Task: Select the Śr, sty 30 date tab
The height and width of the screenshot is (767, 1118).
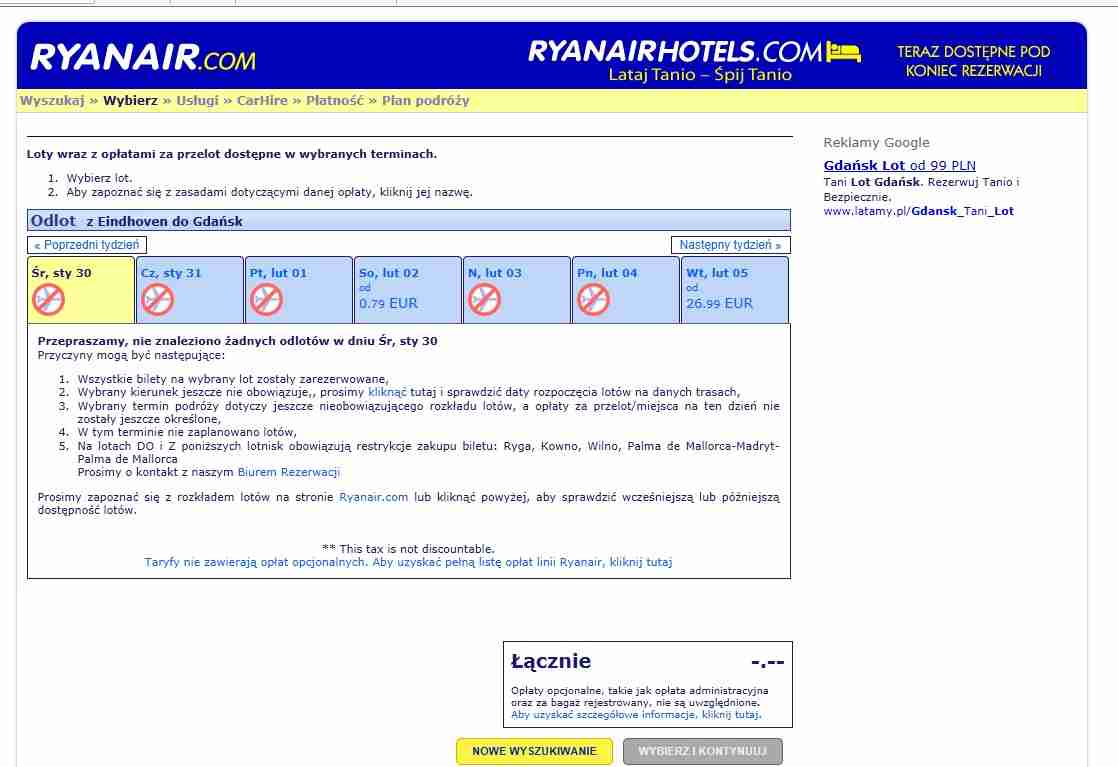Action: (x=81, y=290)
